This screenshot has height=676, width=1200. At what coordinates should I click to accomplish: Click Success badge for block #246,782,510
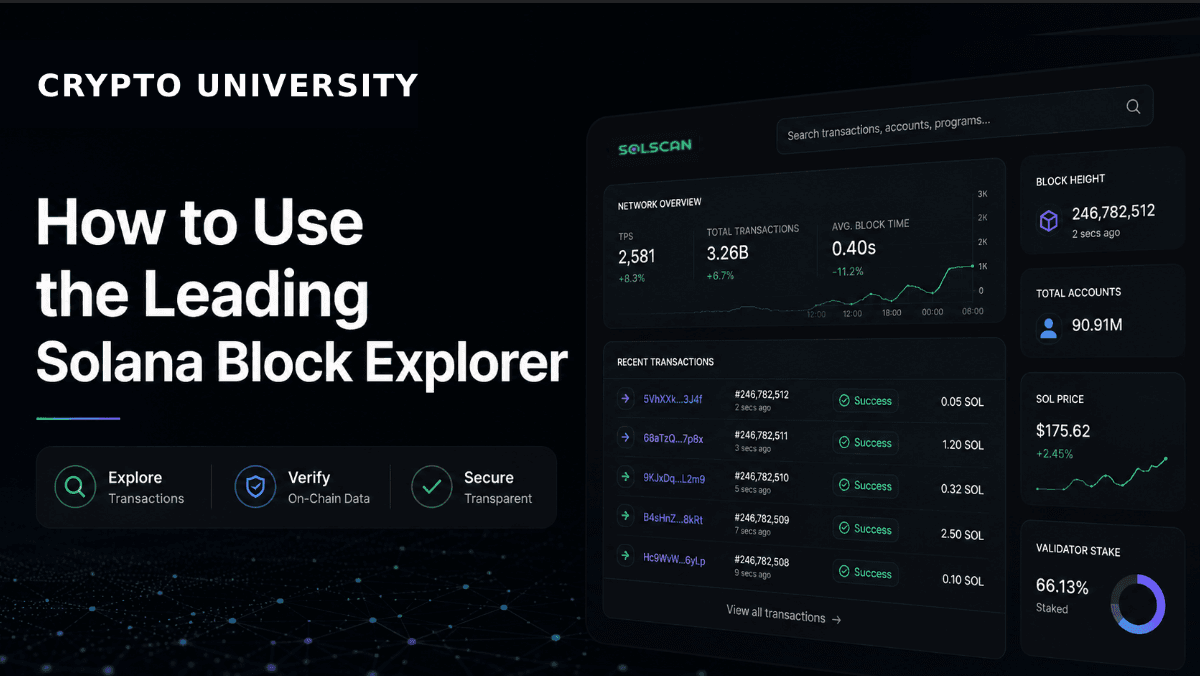[865, 486]
